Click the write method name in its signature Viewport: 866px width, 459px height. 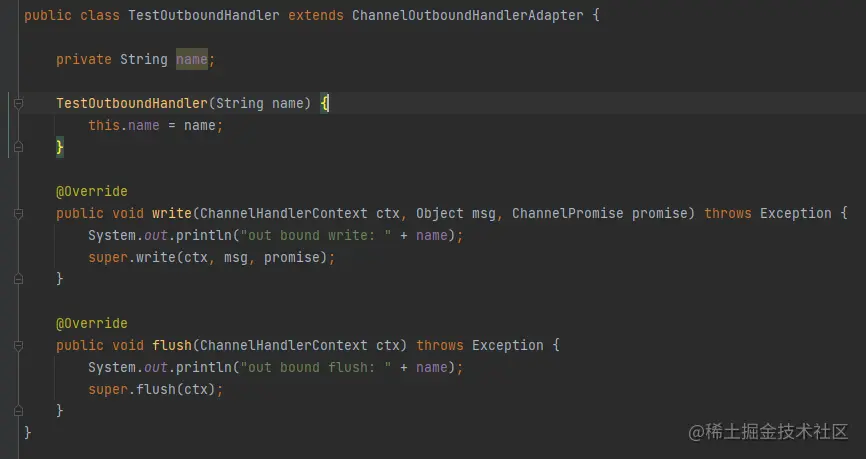[172, 213]
